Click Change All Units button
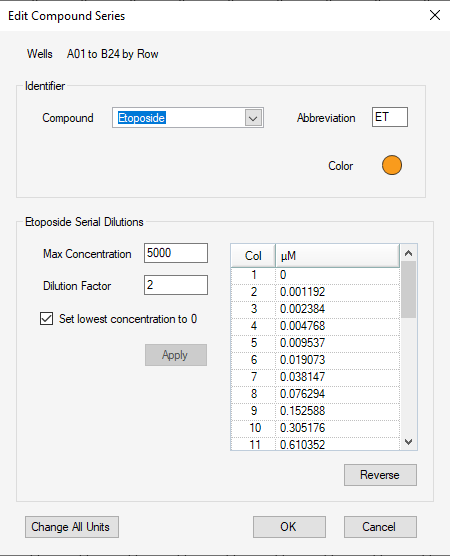 tap(72, 527)
